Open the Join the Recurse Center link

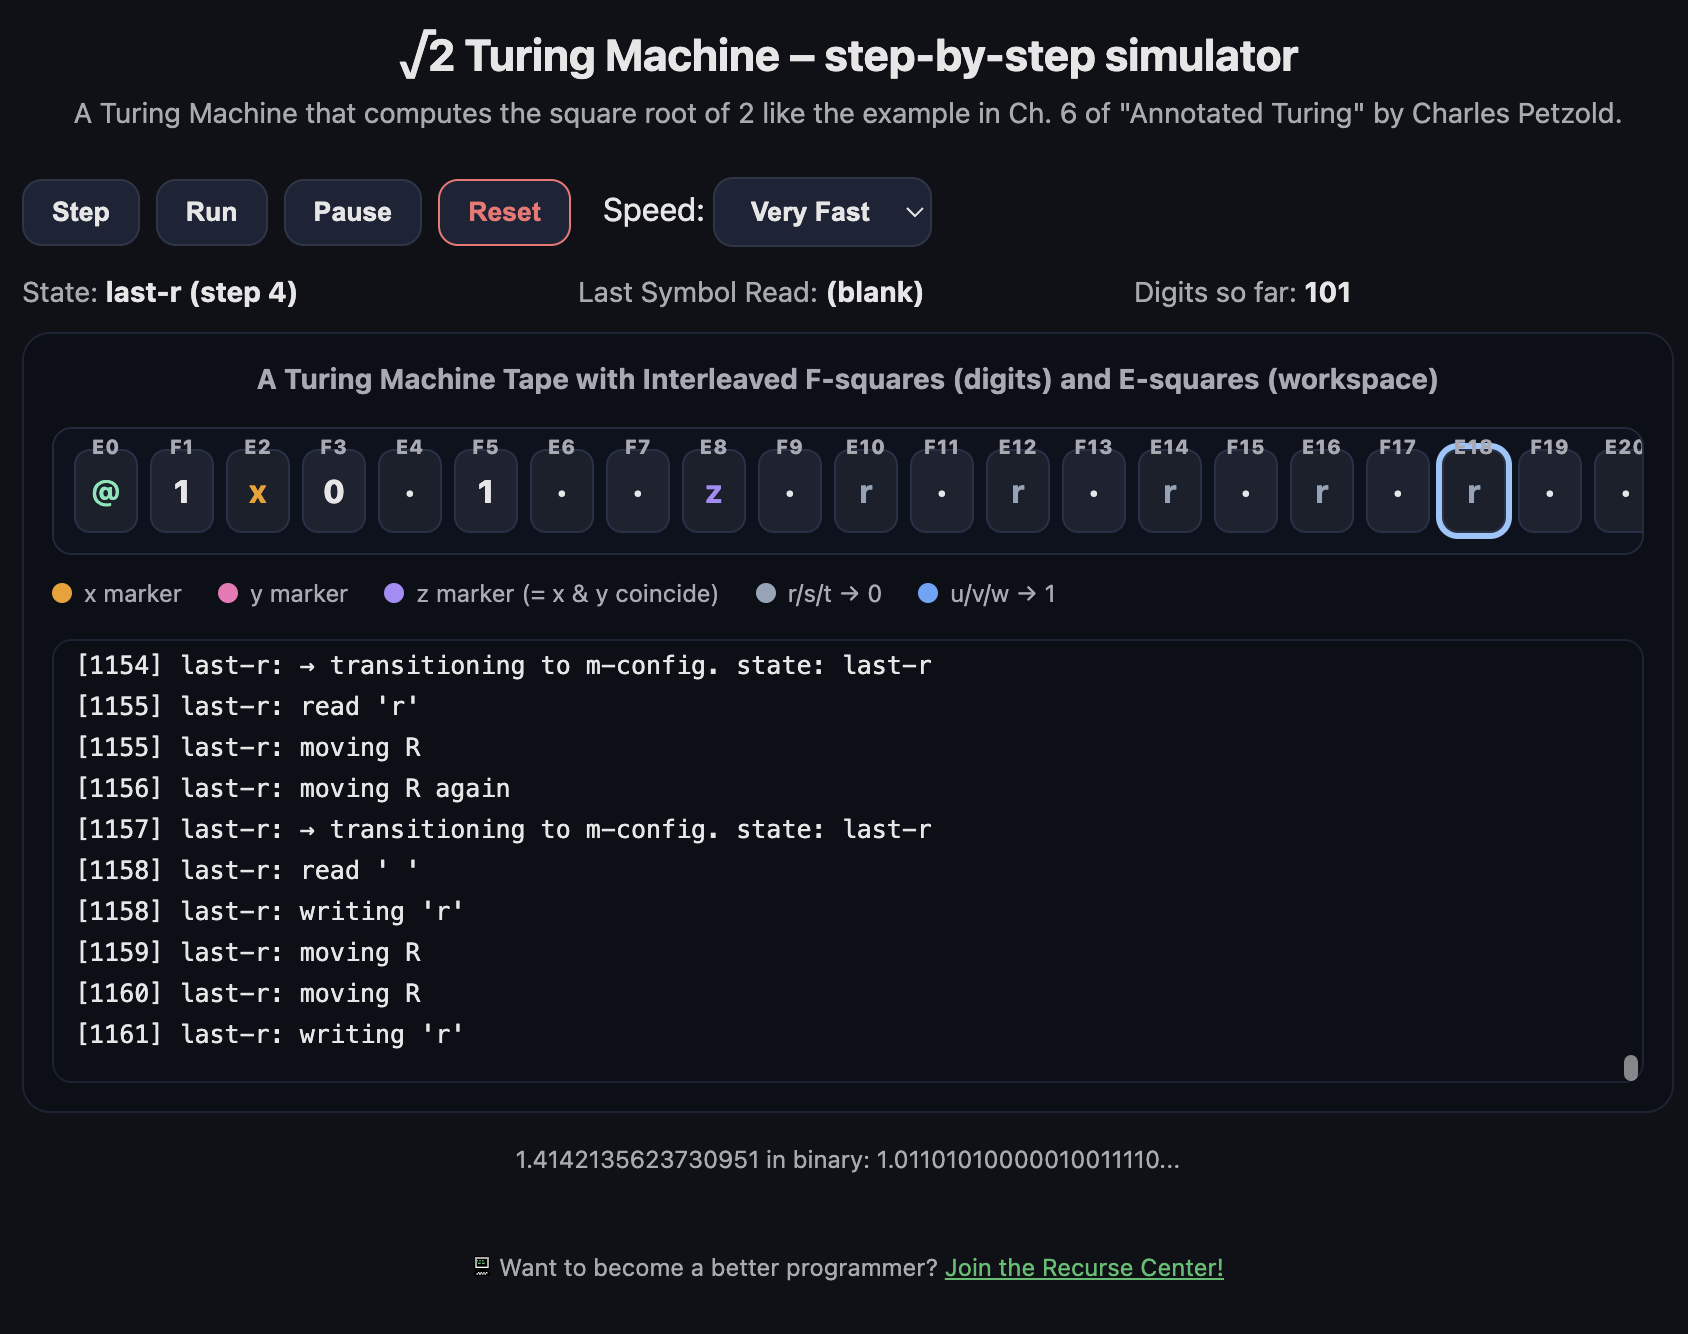(x=1083, y=1267)
